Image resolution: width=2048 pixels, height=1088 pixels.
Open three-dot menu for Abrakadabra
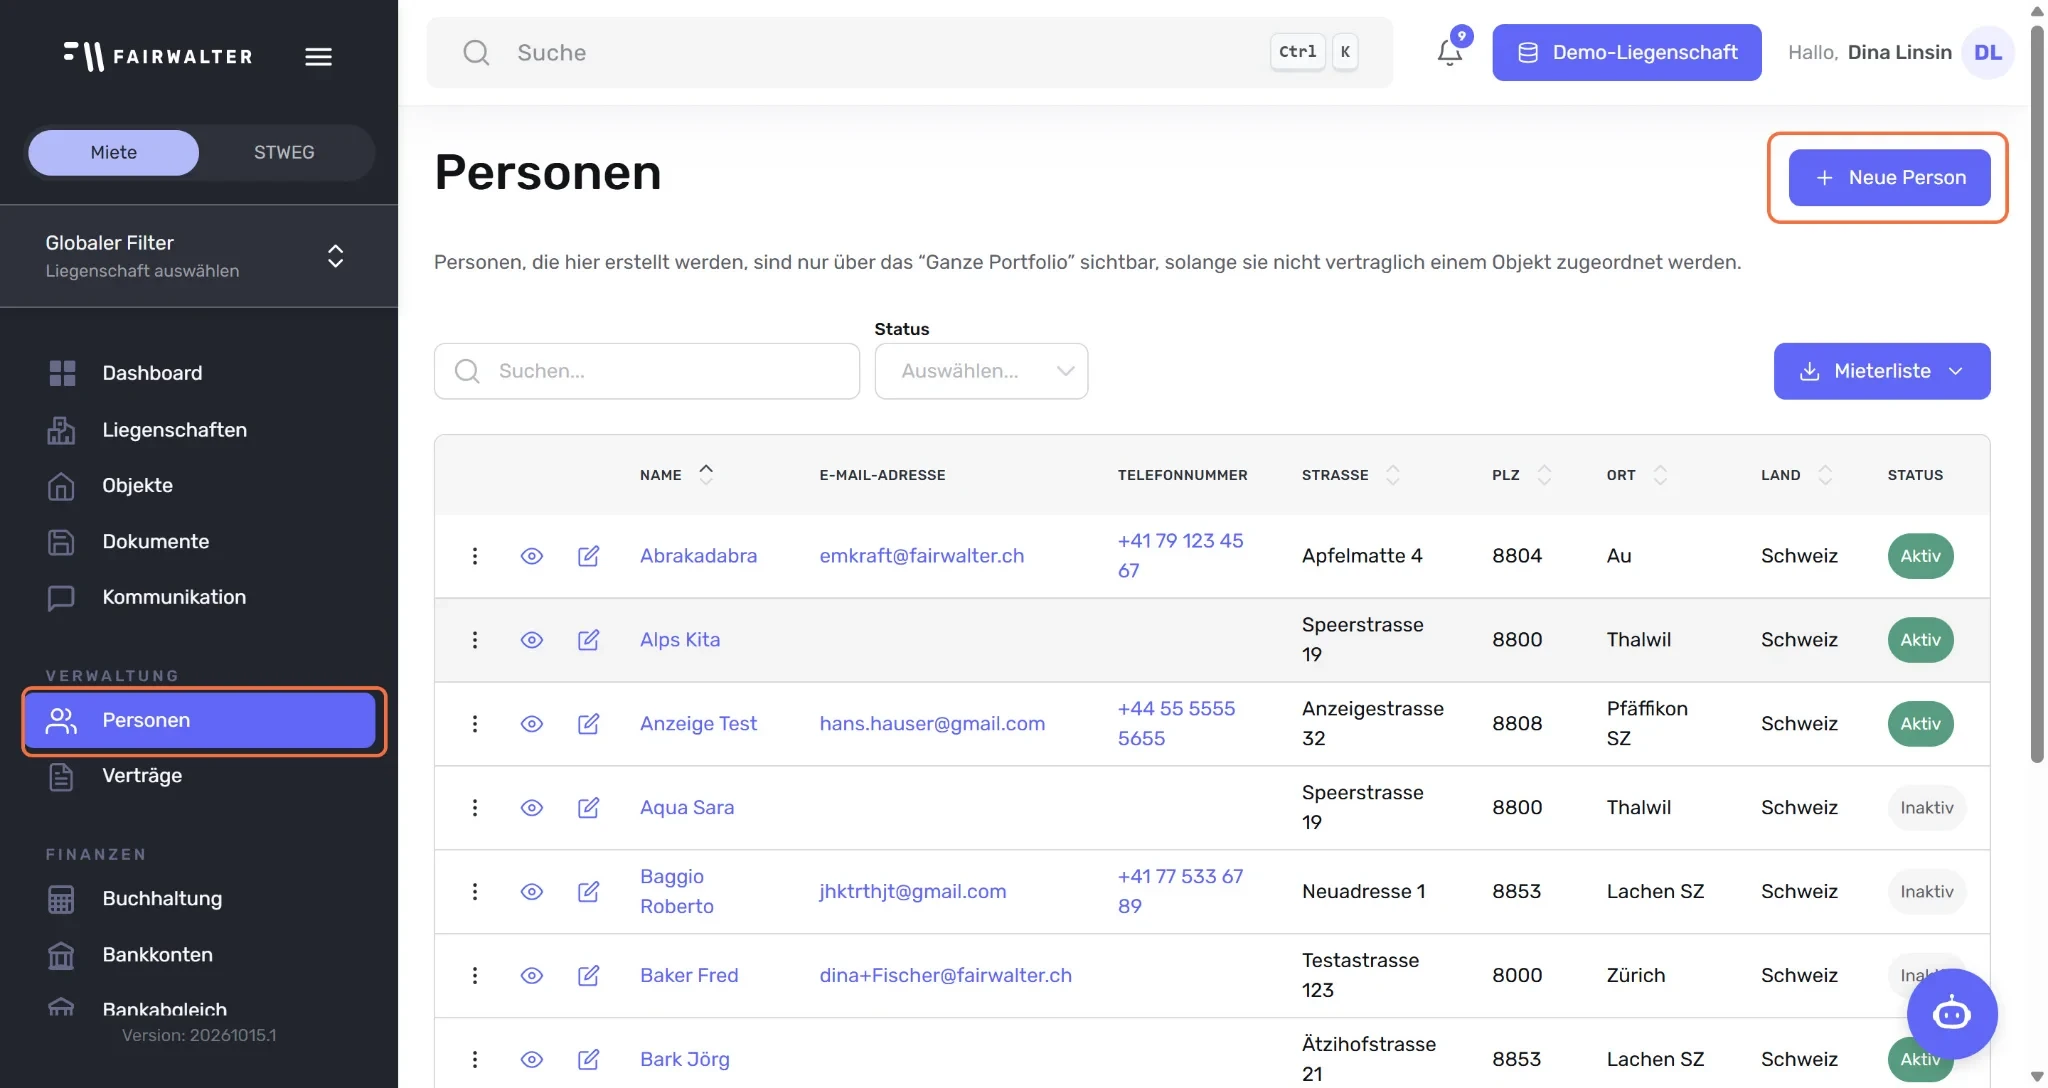pyautogui.click(x=475, y=556)
